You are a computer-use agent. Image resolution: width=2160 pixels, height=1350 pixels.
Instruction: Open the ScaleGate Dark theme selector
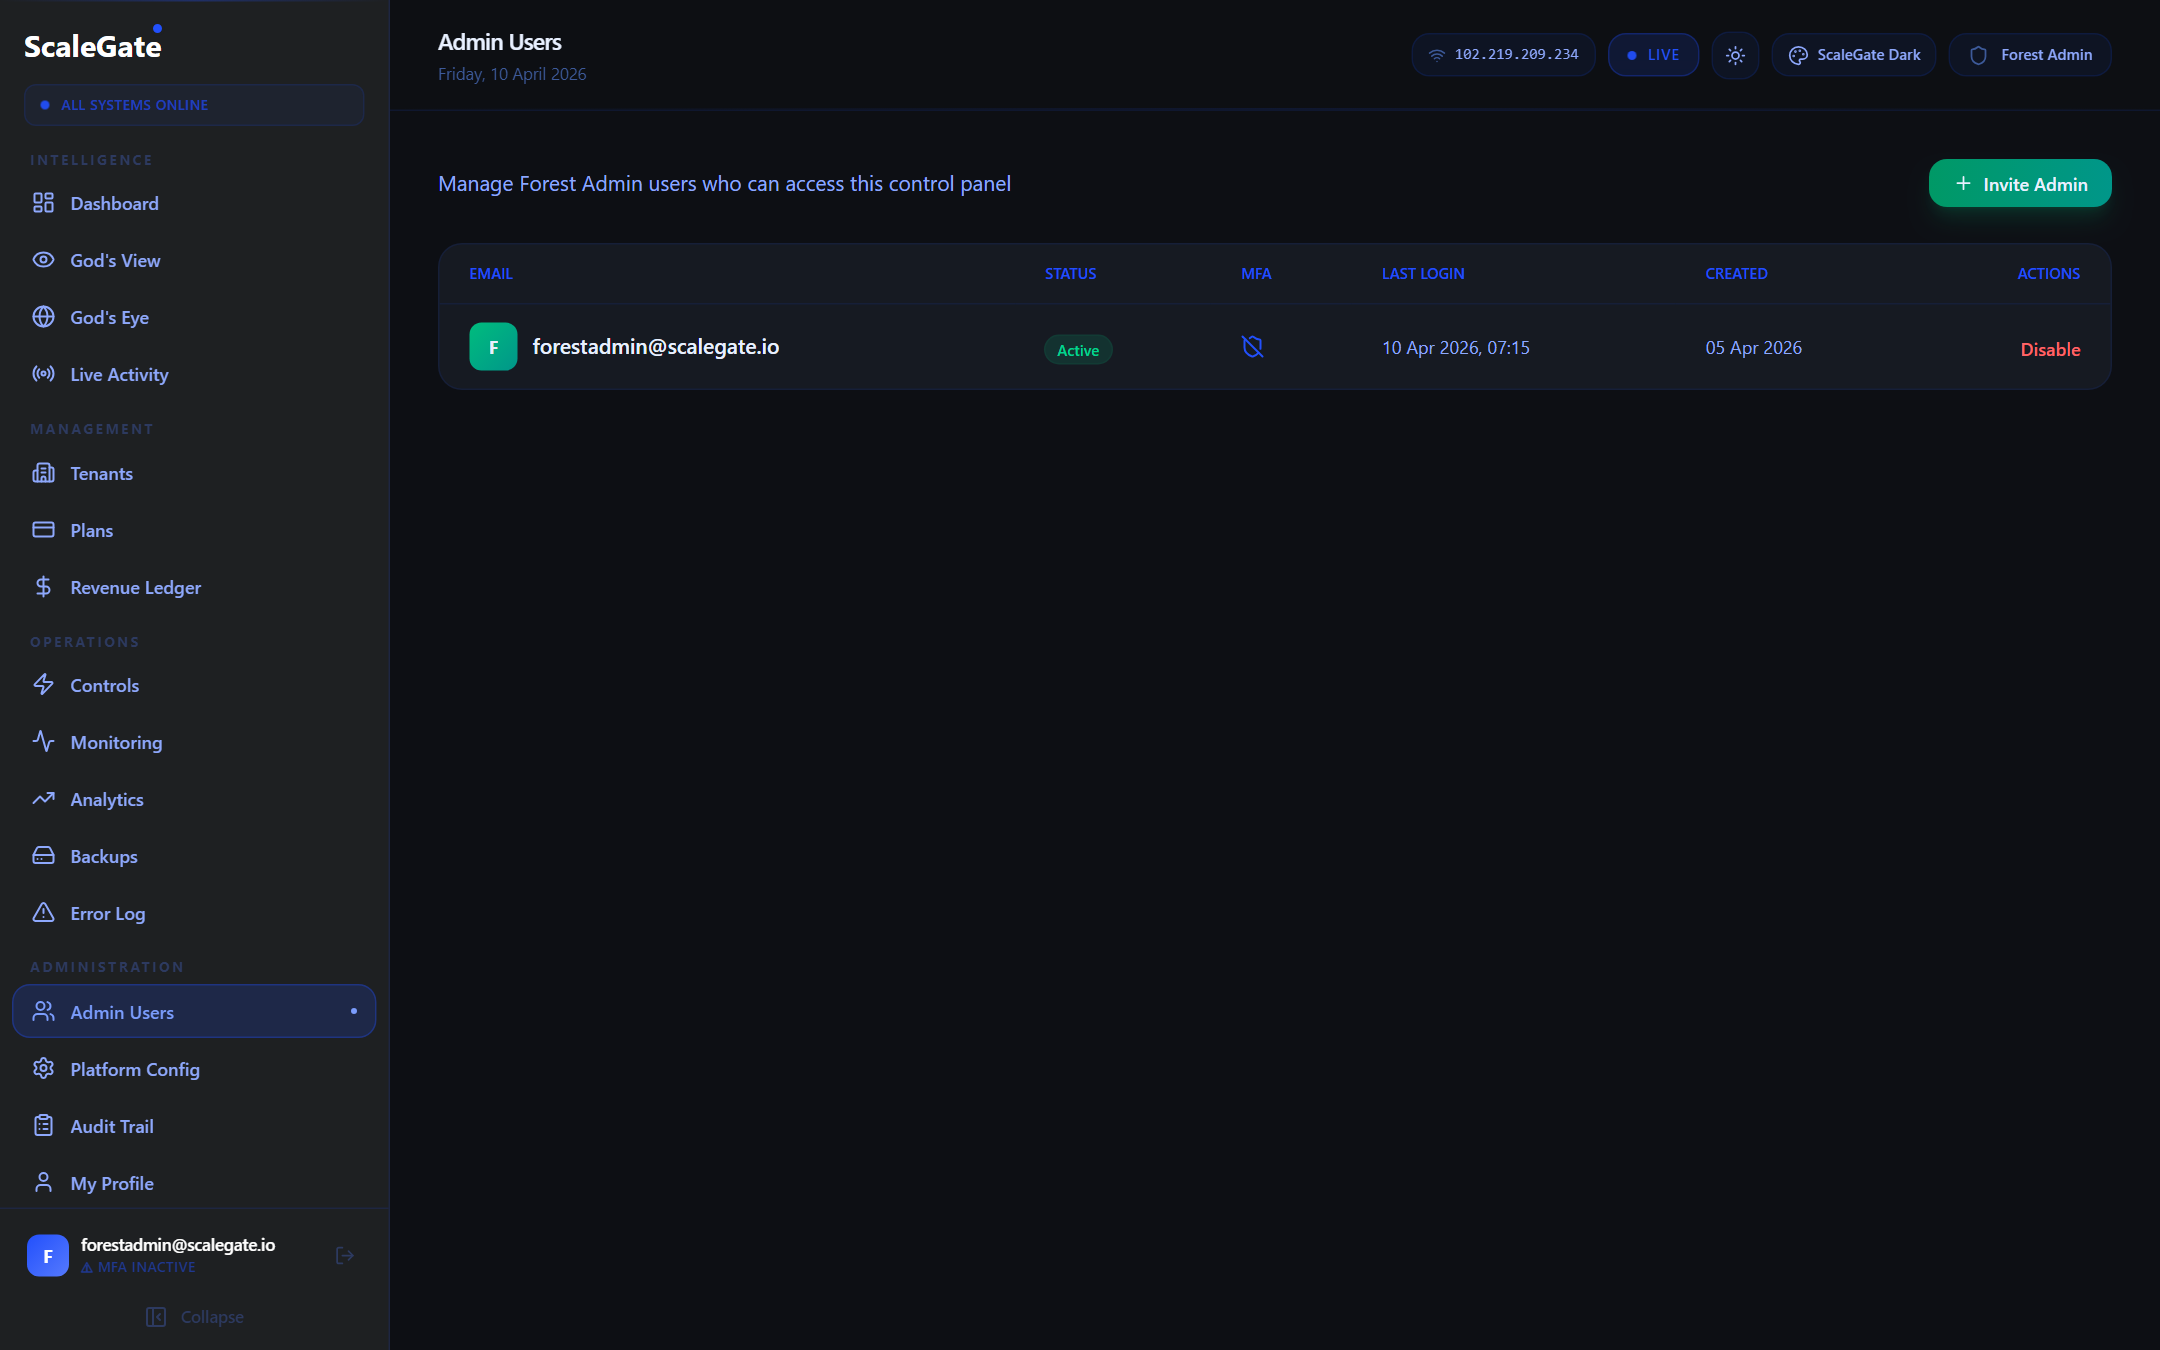point(1854,55)
